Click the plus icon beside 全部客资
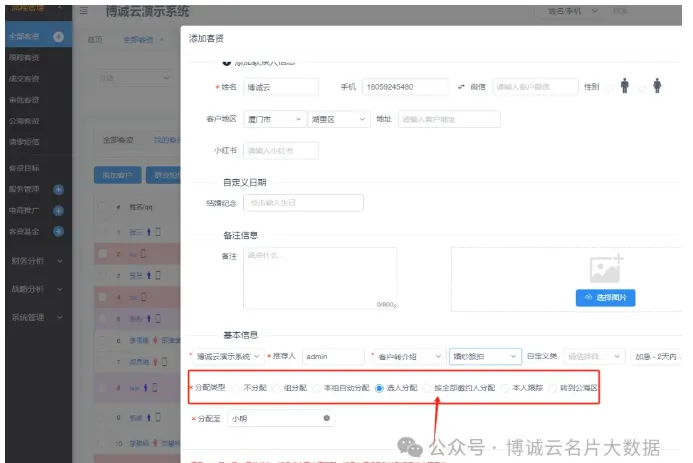The width and height of the screenshot is (693, 463). (x=58, y=37)
